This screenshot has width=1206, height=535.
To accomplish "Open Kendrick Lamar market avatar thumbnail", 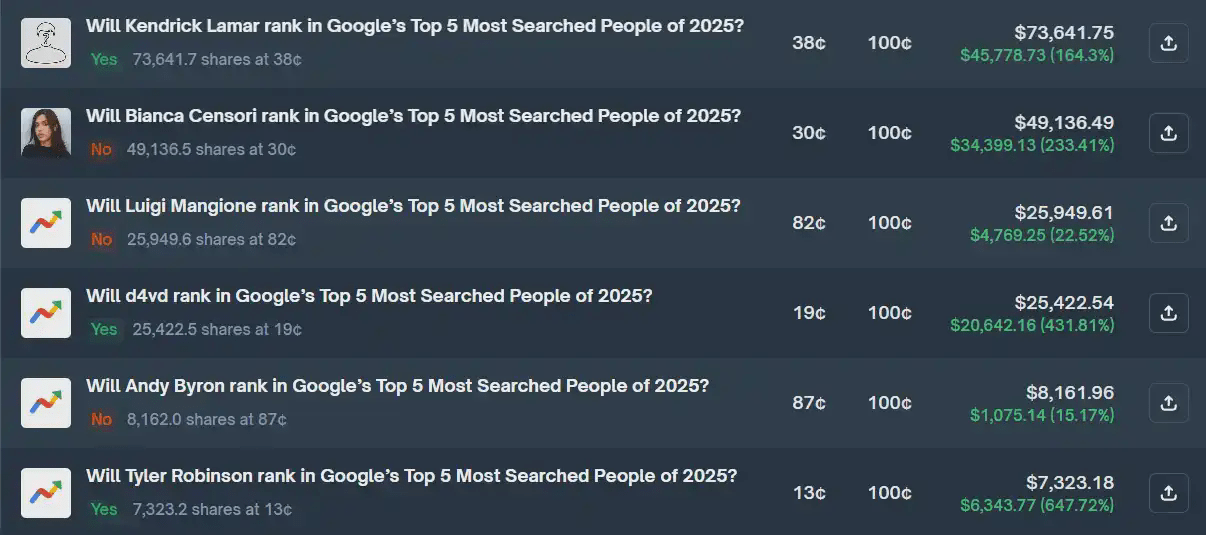I will pyautogui.click(x=46, y=43).
